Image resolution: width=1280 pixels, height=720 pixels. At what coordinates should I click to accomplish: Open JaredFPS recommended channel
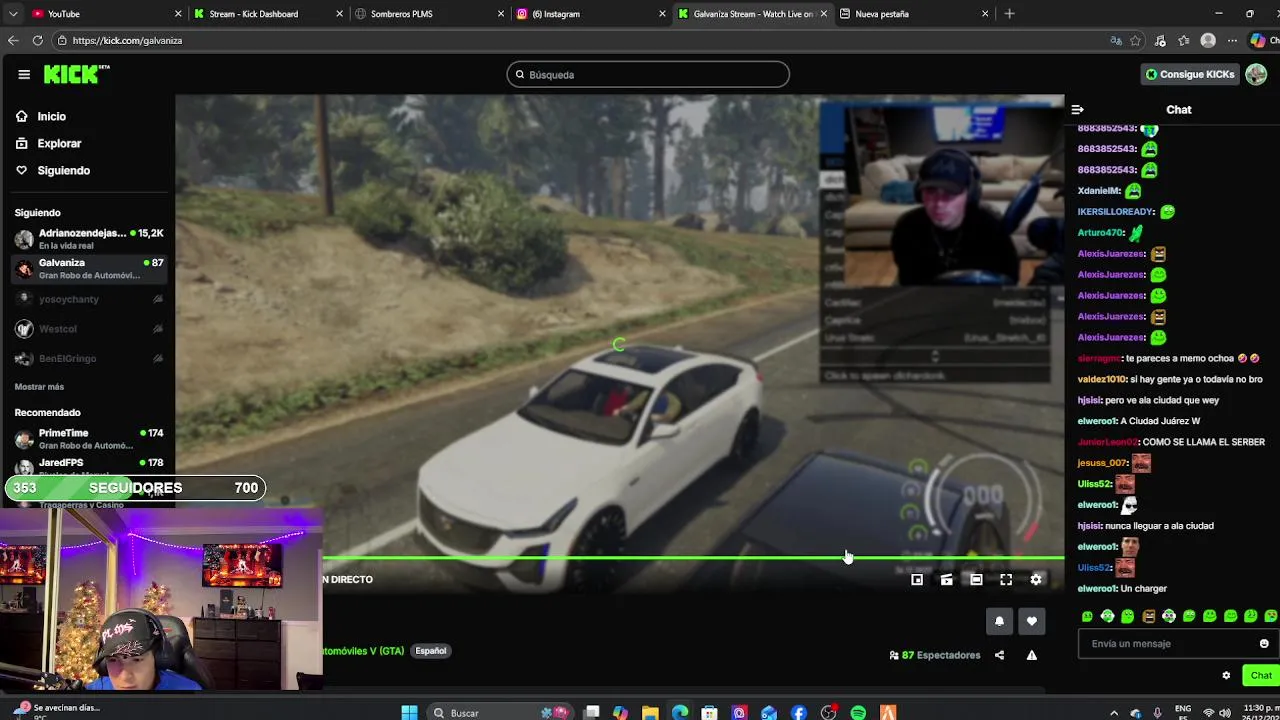coord(88,466)
